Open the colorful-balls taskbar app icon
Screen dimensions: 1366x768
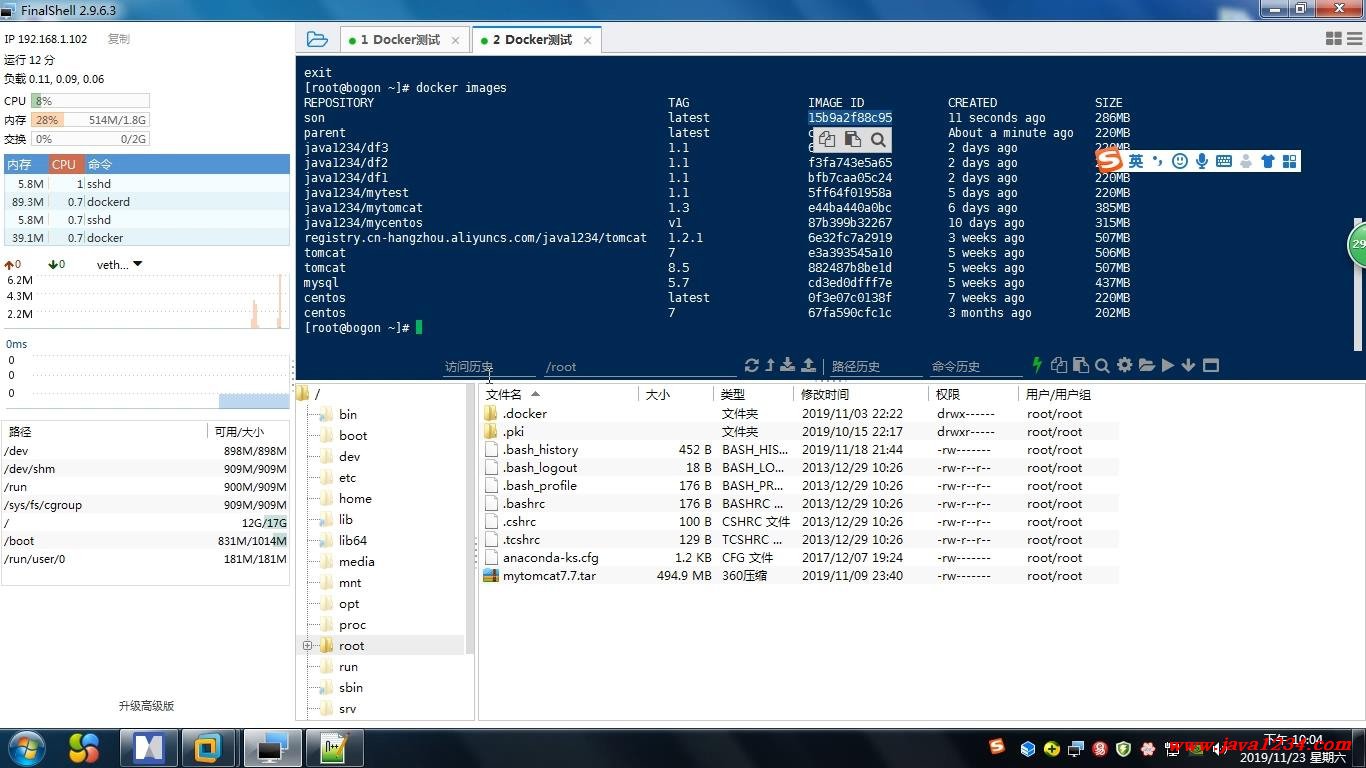84,747
